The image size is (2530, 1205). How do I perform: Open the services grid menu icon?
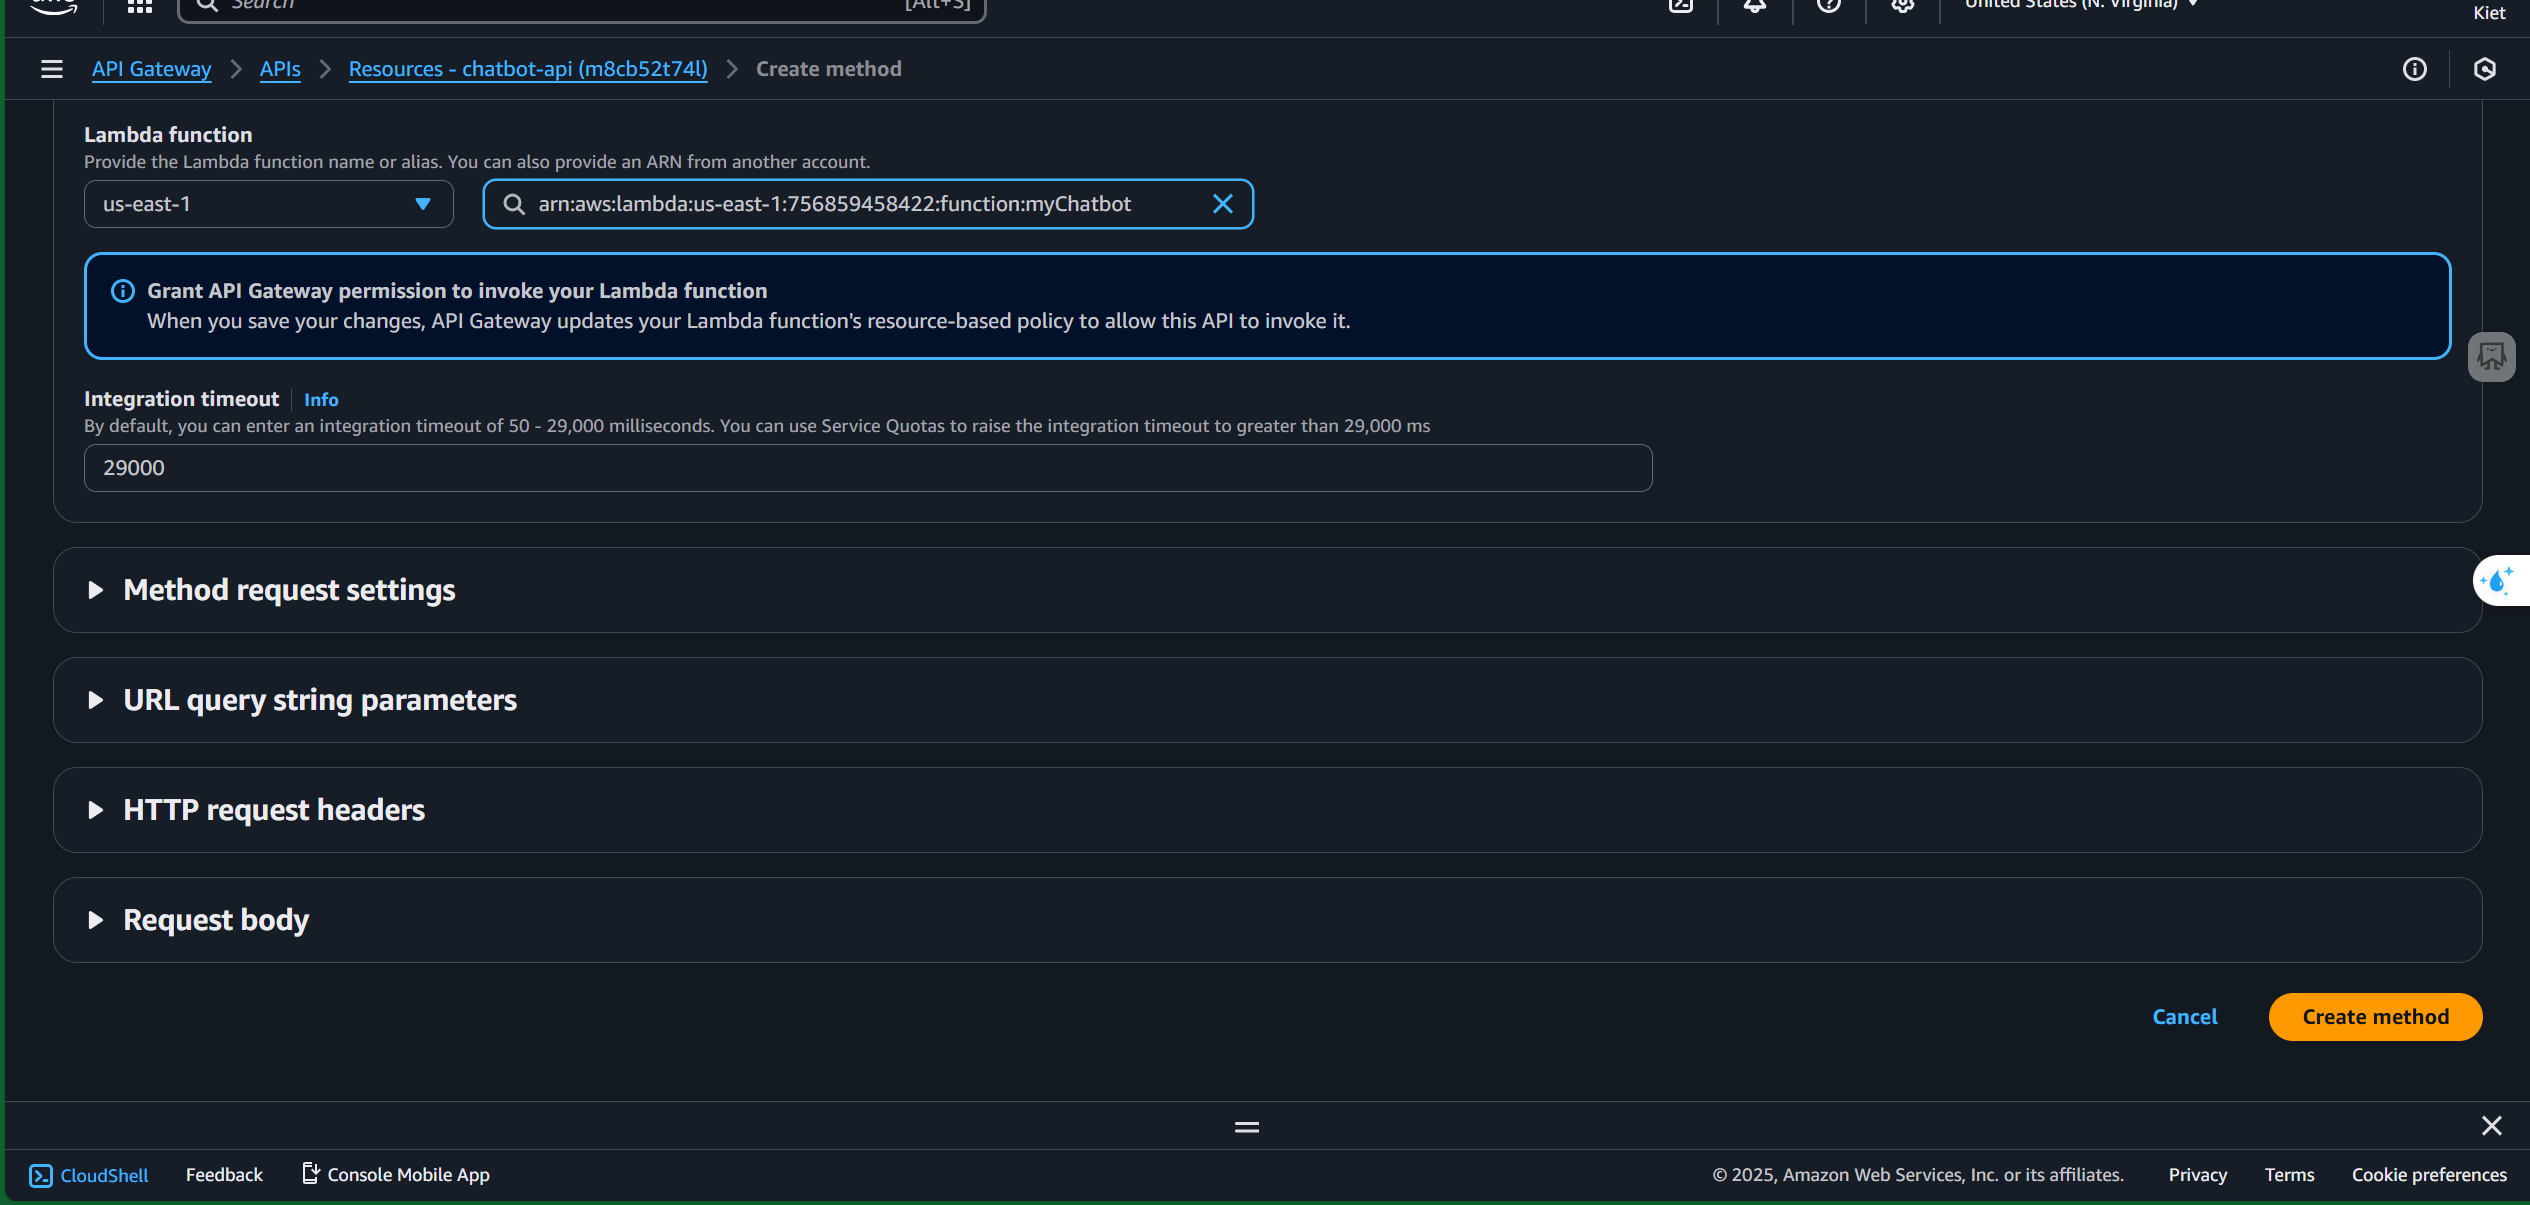pos(140,5)
